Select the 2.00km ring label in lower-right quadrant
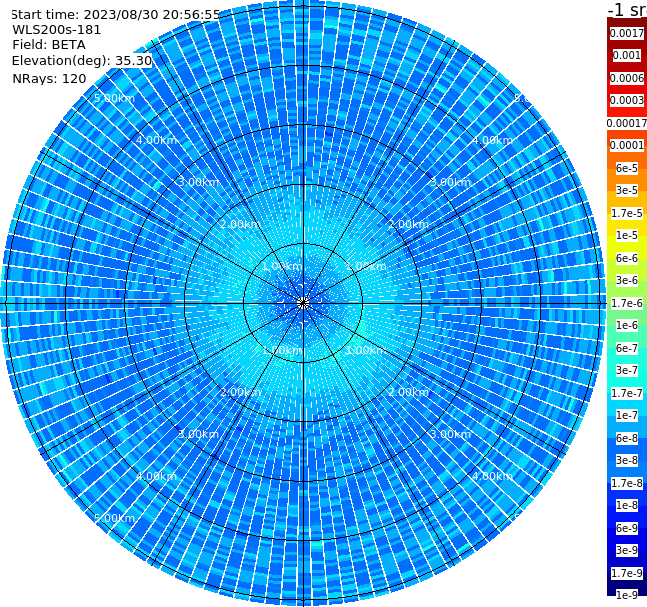The width and height of the screenshot is (647, 607). click(408, 392)
